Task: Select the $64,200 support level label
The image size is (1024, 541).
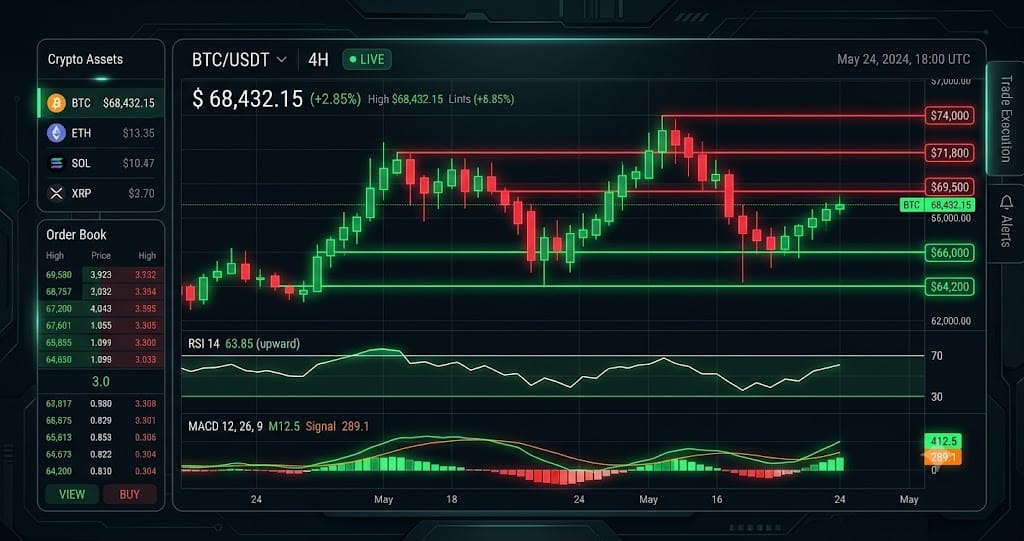Action: coord(950,286)
